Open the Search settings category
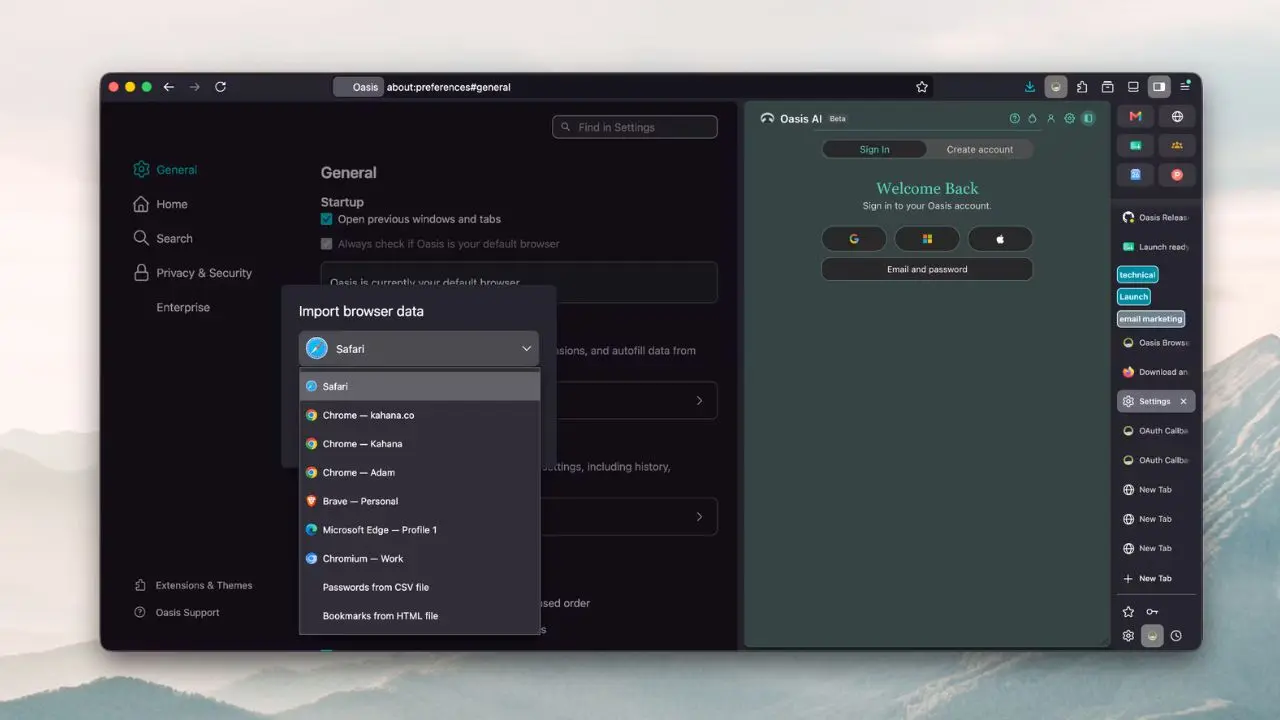This screenshot has width=1280, height=720. pos(163,238)
